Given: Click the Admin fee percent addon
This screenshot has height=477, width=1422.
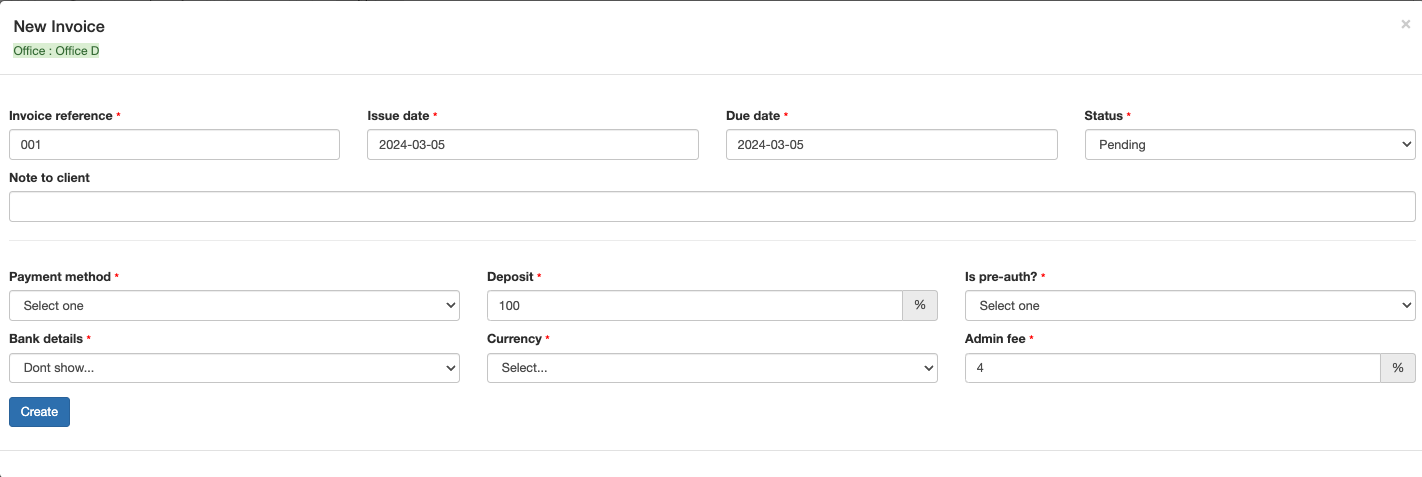Looking at the screenshot, I should pos(1397,368).
